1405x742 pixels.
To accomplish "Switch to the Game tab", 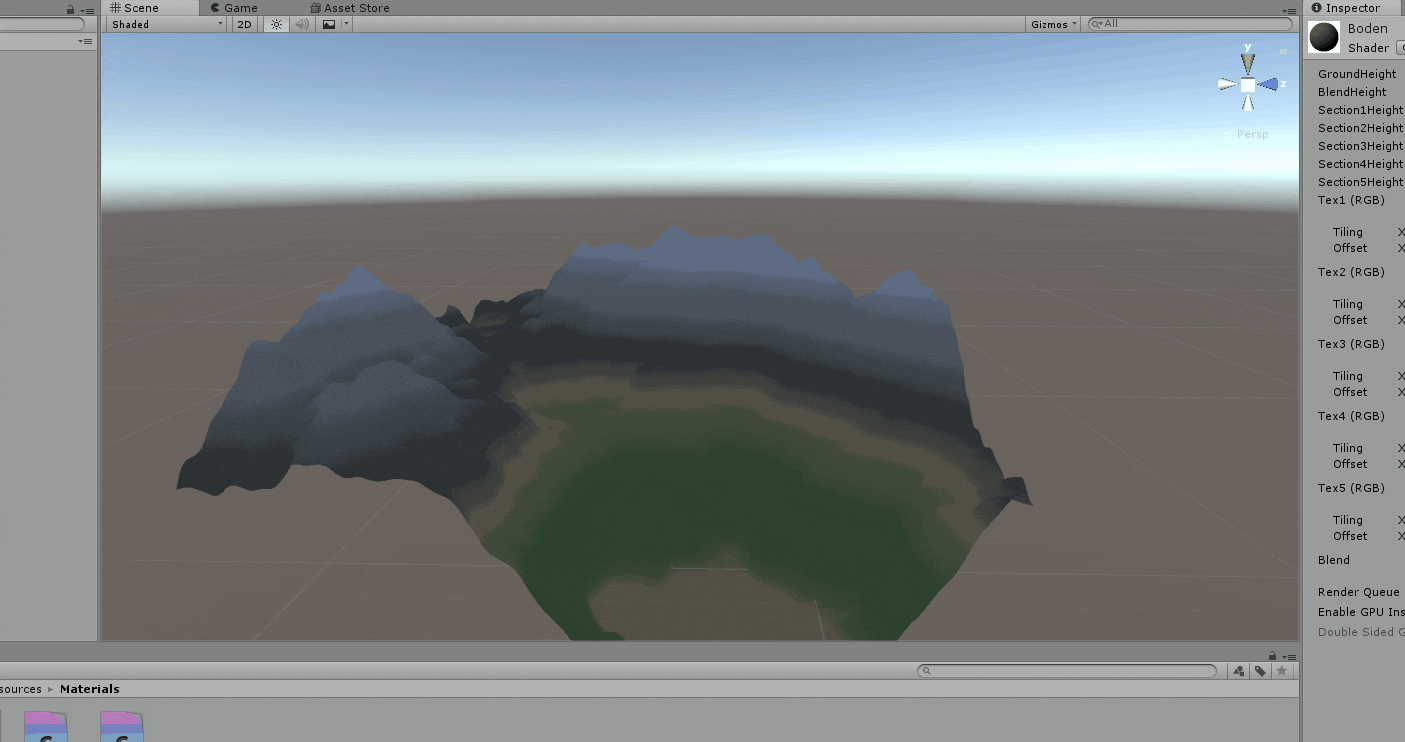I will [234, 7].
